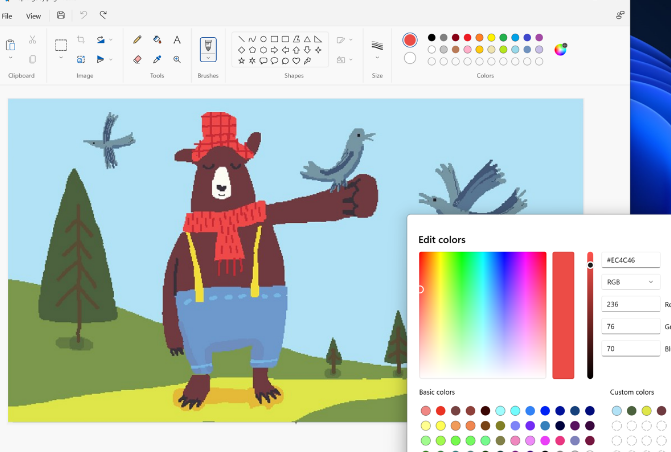The height and width of the screenshot is (452, 671).
Task: Activate the Color 1 red circle
Action: [x=410, y=40]
